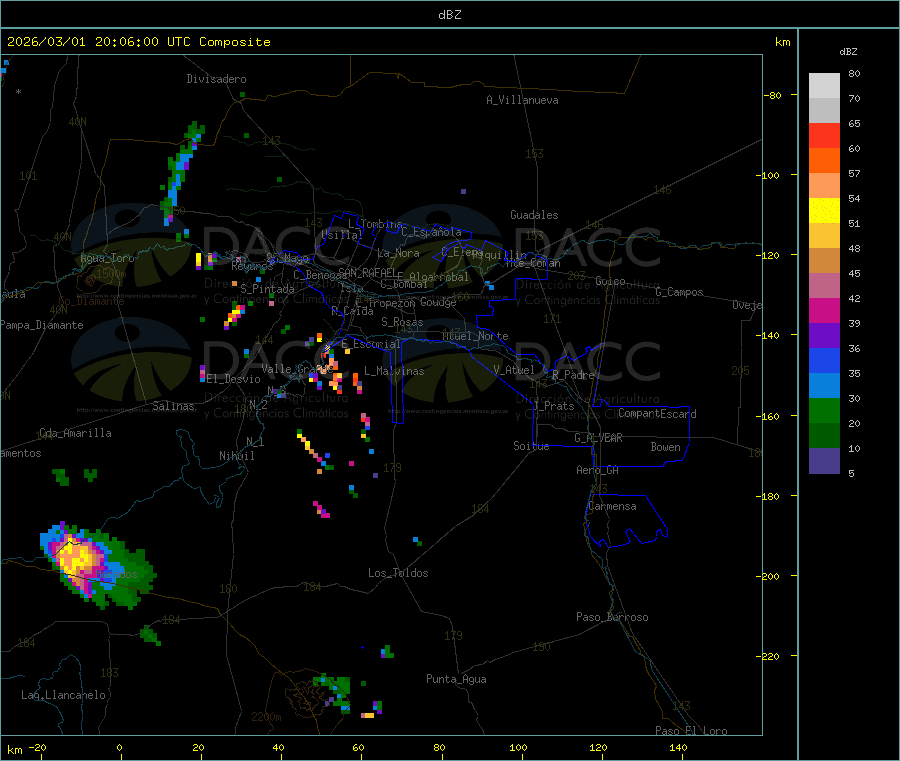Click the yellow 51-54 dBZ legend swatch
The height and width of the screenshot is (761, 900).
pos(824,211)
